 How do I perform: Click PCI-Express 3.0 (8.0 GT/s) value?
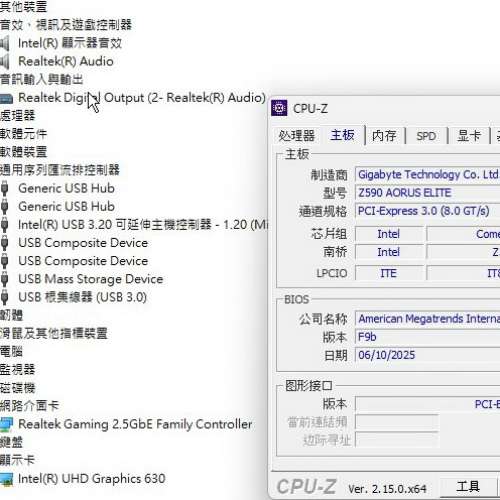[428, 211]
